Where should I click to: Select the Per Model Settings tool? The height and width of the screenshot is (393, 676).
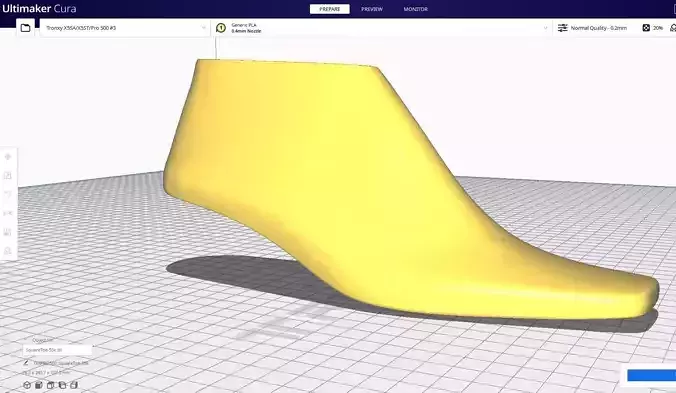(x=8, y=232)
